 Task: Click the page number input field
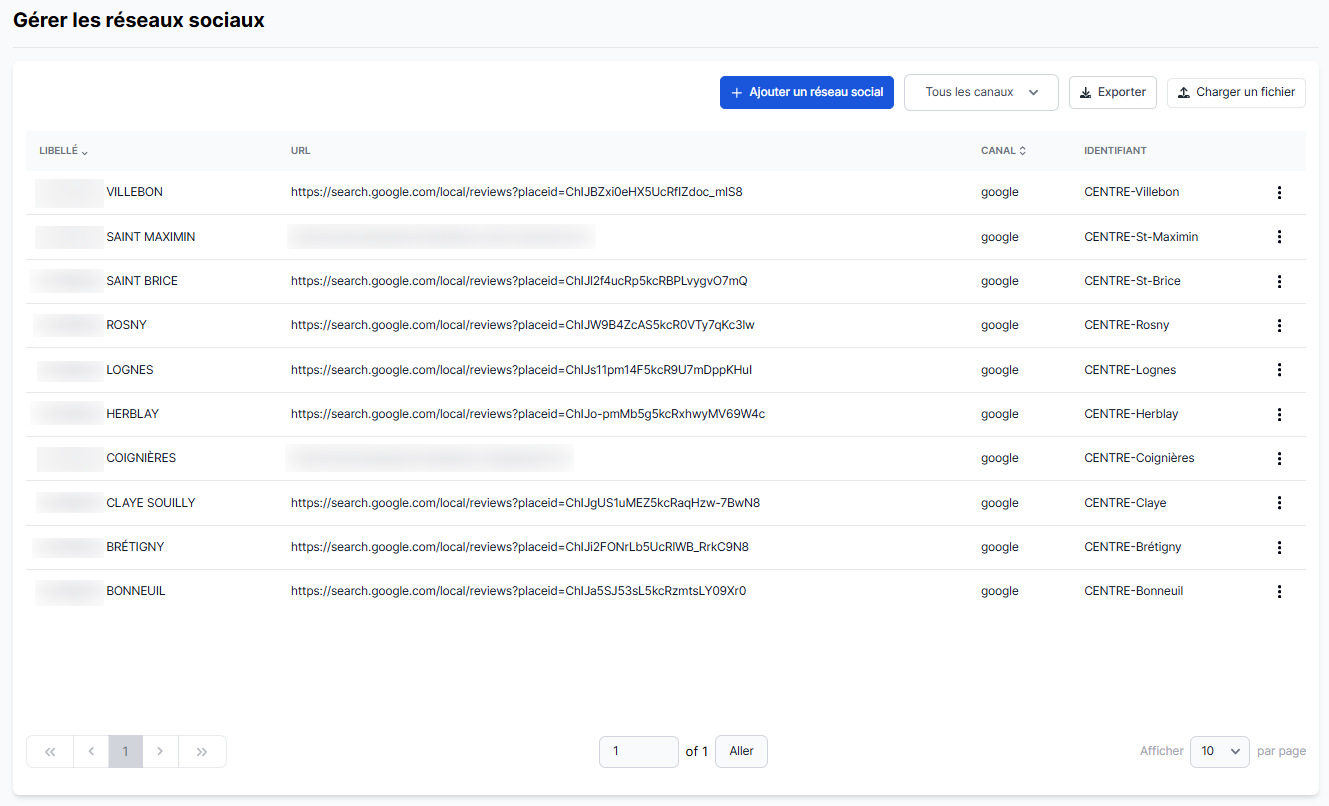pyautogui.click(x=638, y=752)
